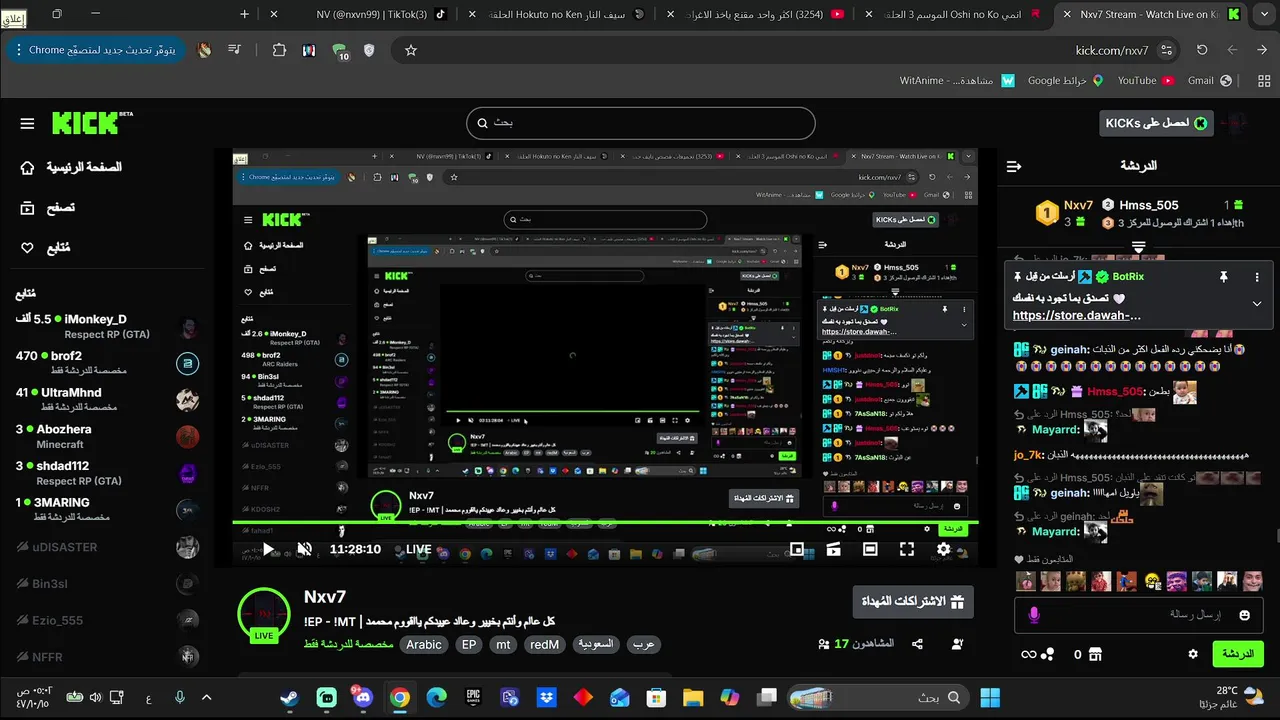Open Epic Games from the taskbar
Screen dimensions: 1280x720
(473, 697)
